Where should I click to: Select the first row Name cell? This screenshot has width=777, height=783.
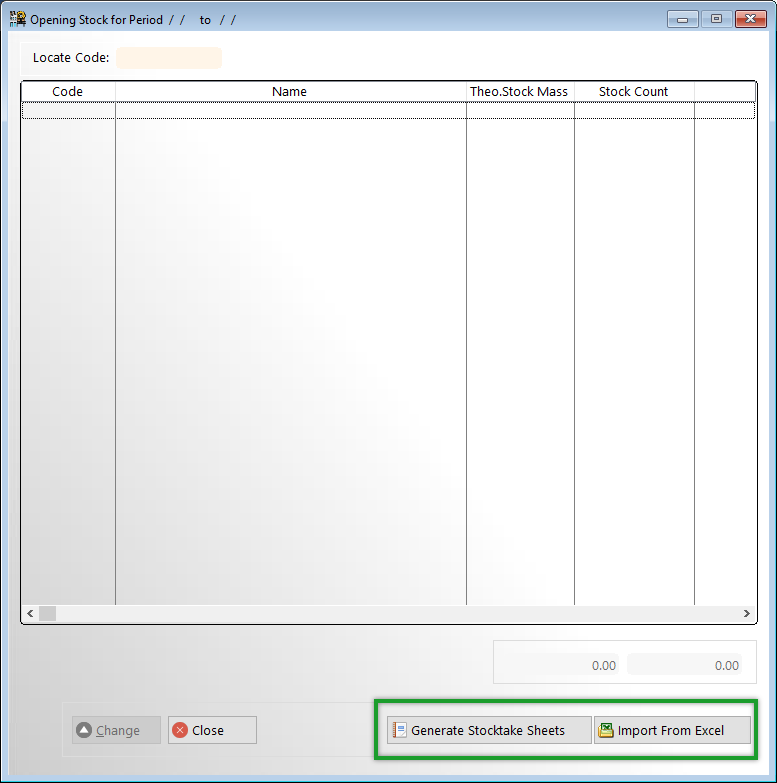(291, 110)
